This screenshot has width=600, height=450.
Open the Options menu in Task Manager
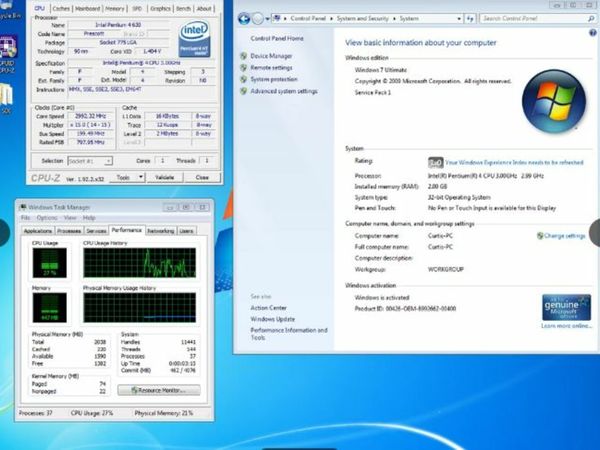pos(47,218)
